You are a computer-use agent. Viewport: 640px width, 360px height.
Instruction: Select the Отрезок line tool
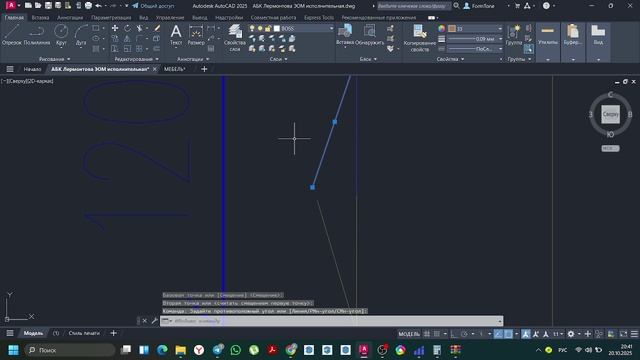(x=11, y=34)
